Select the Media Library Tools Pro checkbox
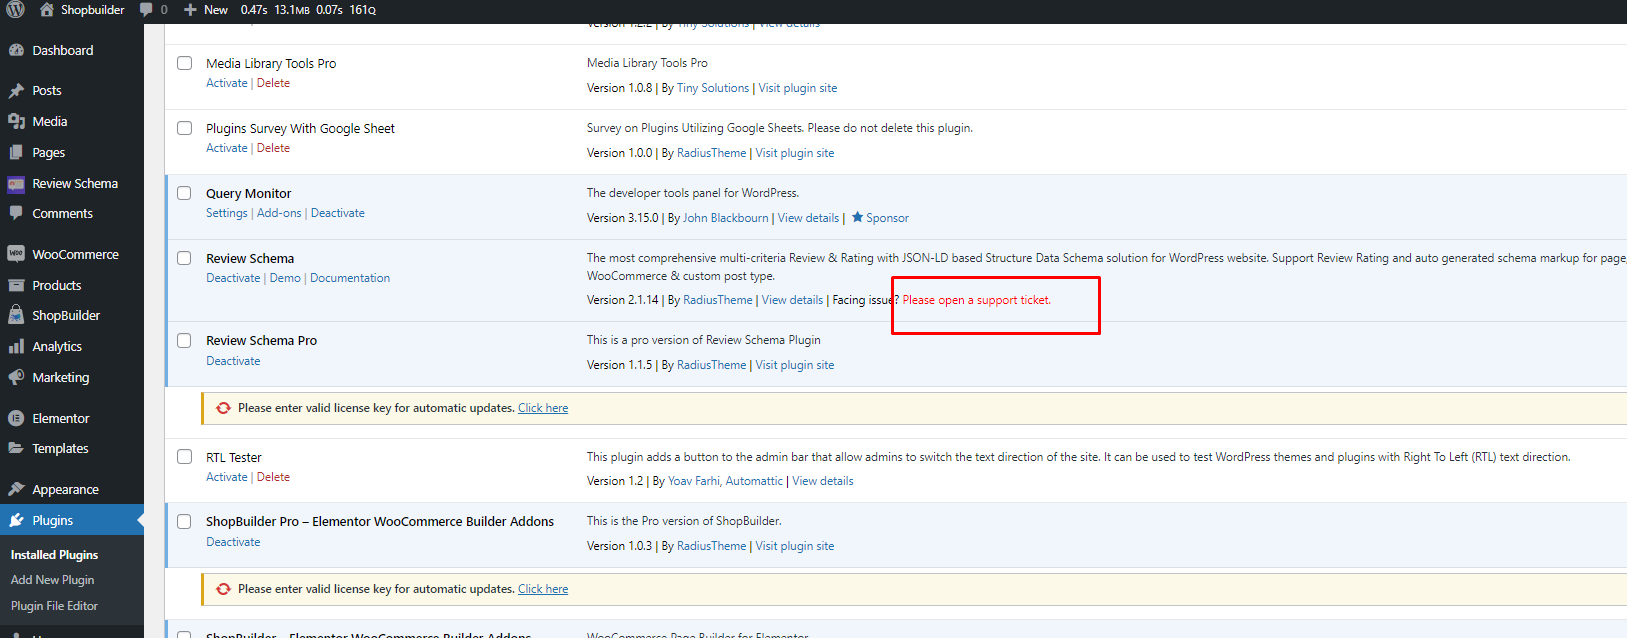This screenshot has height=638, width=1627. pos(184,63)
